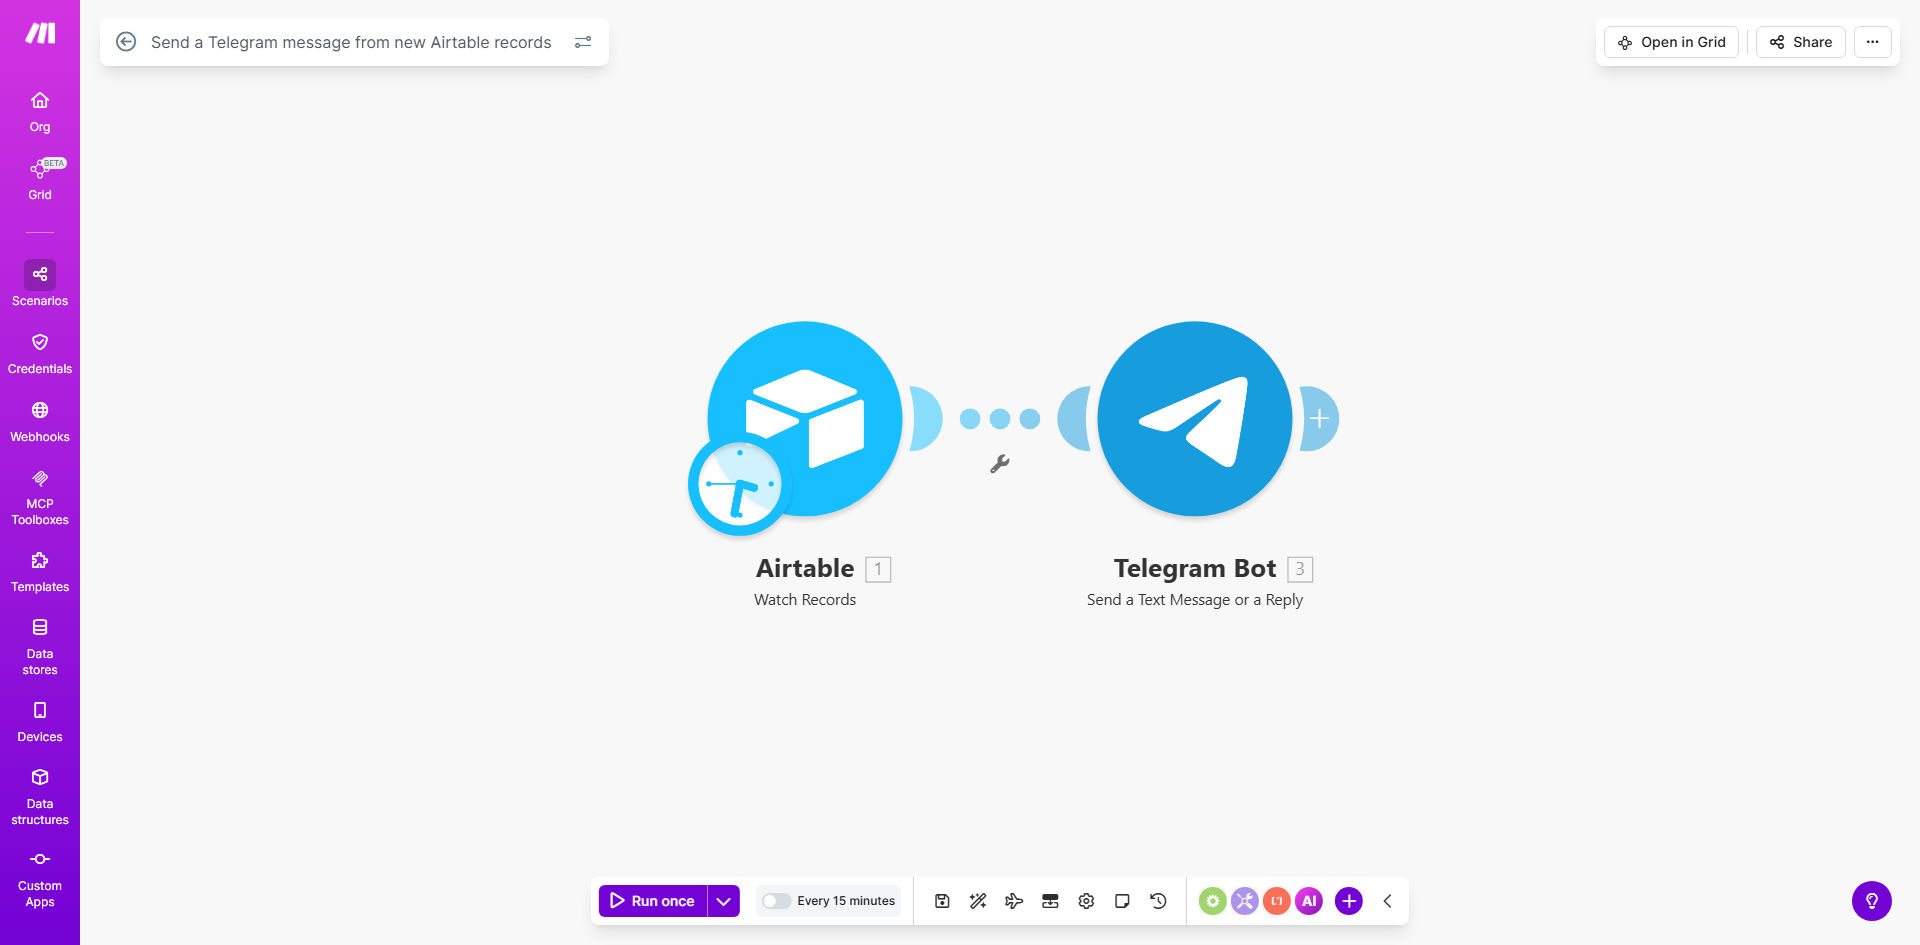Viewport: 1920px width, 945px height.
Task: Open Credentials in sidebar
Action: [x=40, y=354]
